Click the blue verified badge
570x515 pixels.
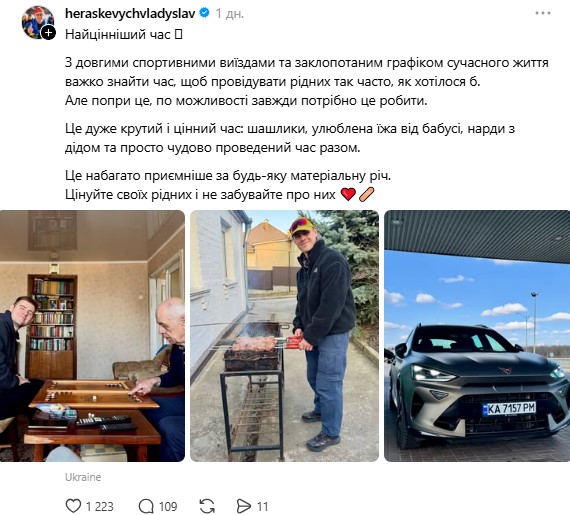tap(204, 13)
